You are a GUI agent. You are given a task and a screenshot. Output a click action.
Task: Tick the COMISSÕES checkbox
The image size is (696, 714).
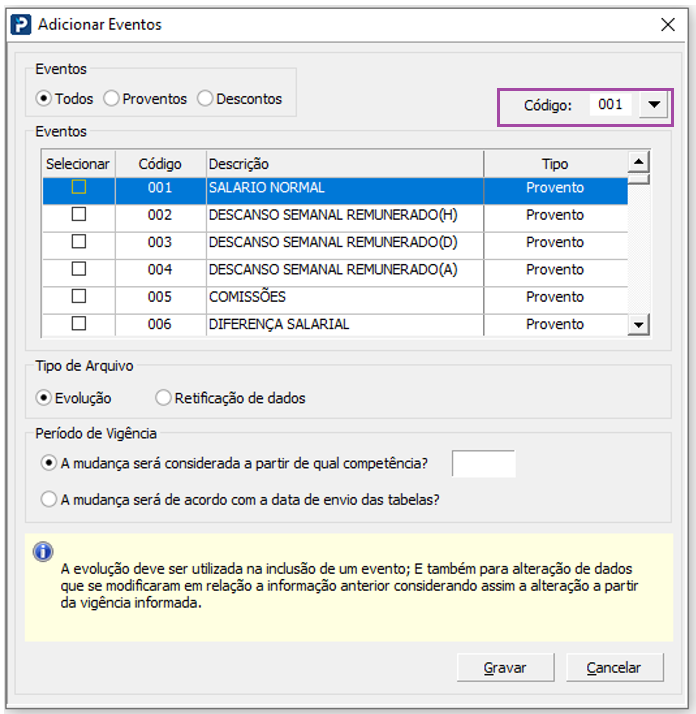click(79, 296)
